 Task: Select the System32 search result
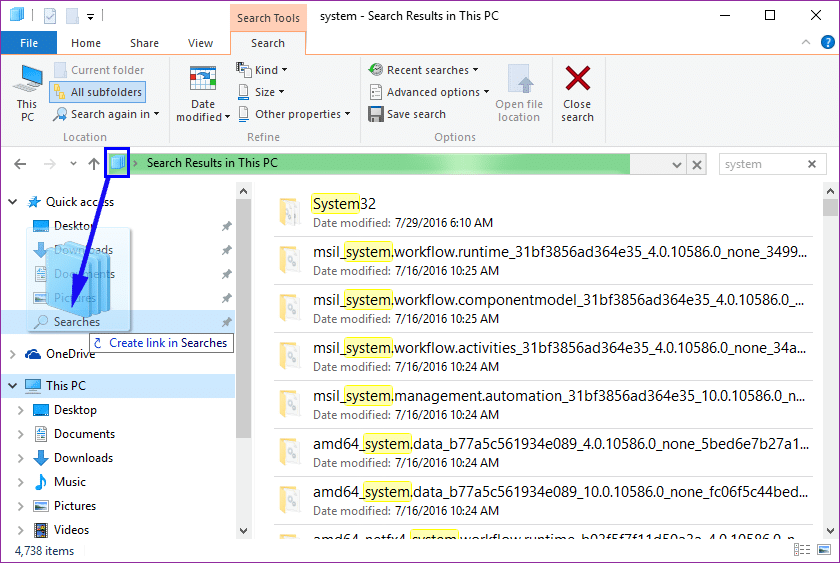pyautogui.click(x=543, y=212)
